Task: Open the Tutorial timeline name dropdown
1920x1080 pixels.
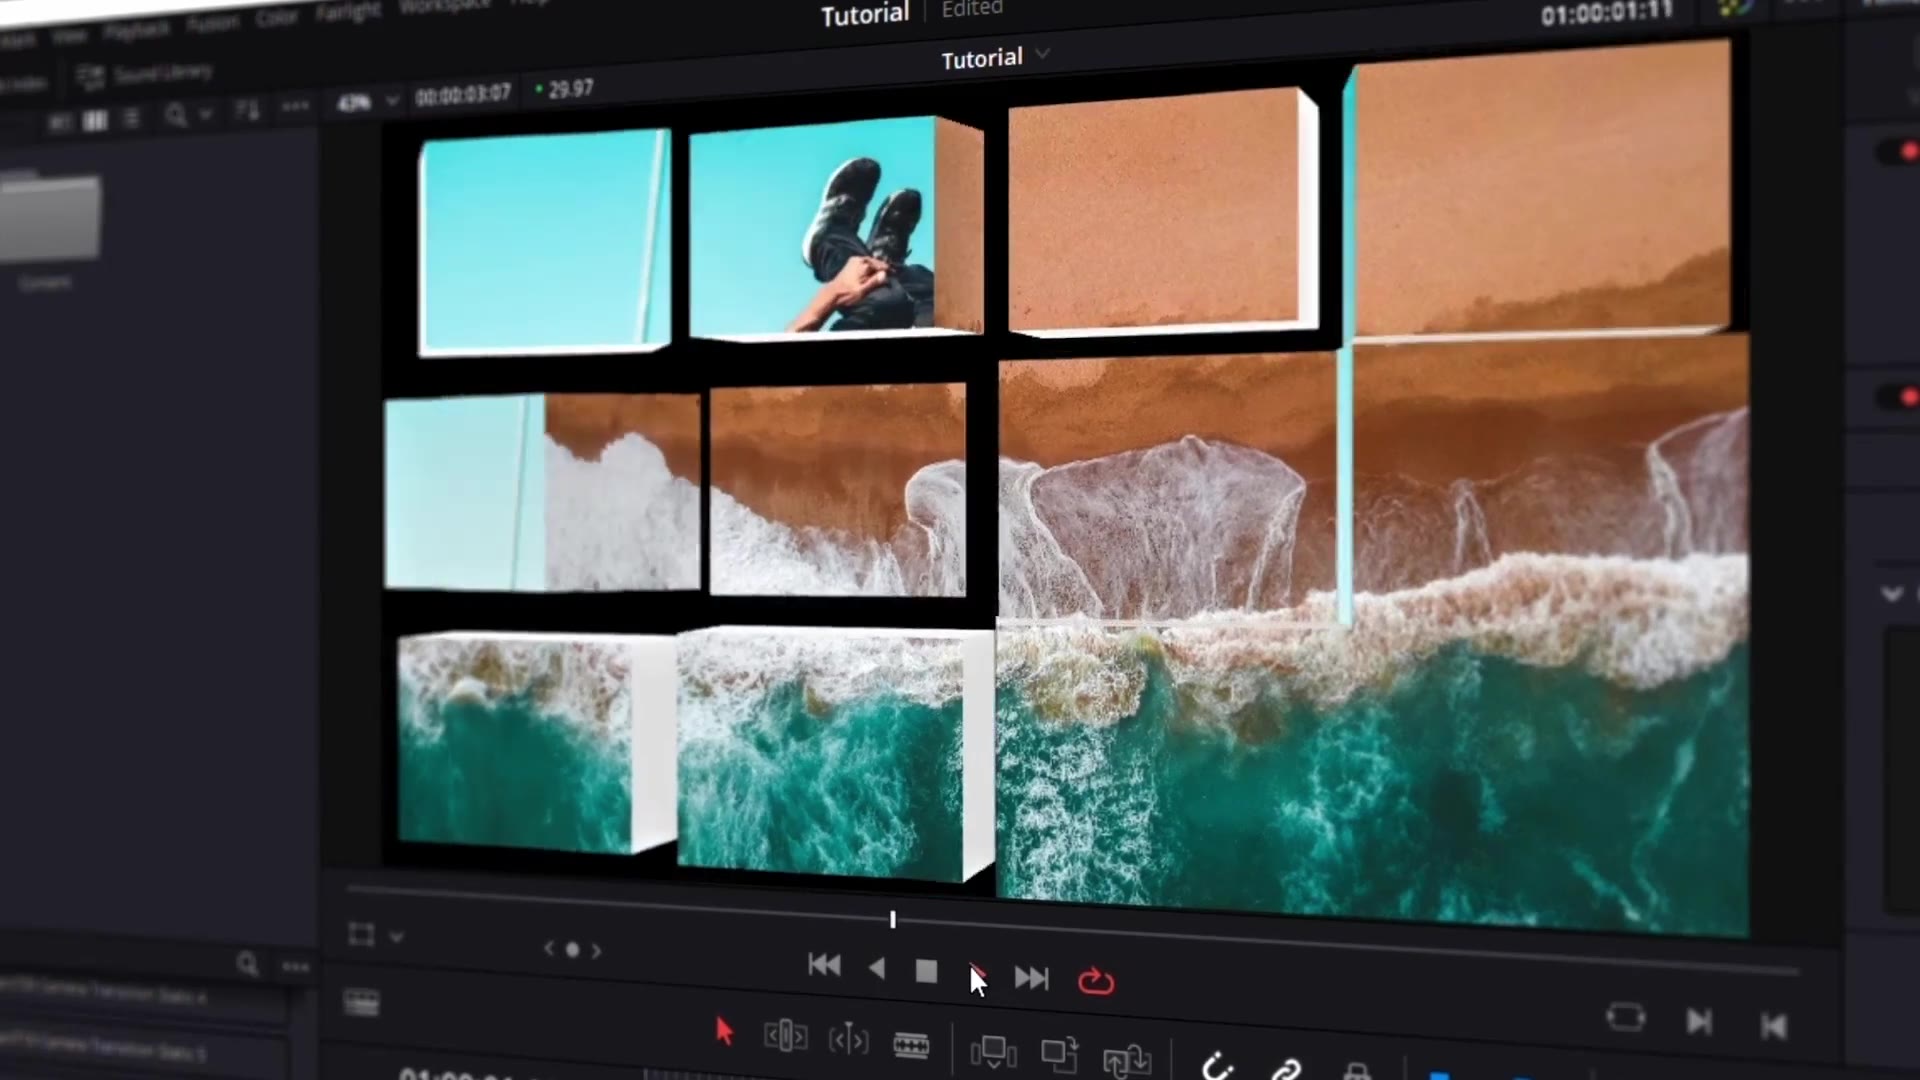Action: [1043, 53]
